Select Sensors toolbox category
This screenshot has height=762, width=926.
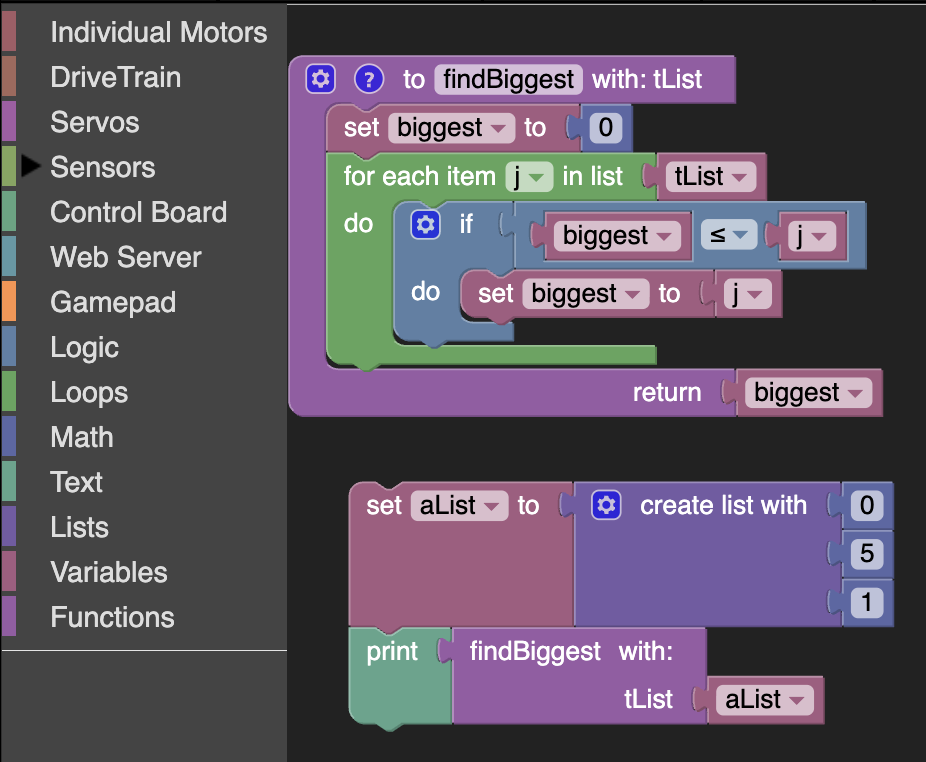pos(103,167)
